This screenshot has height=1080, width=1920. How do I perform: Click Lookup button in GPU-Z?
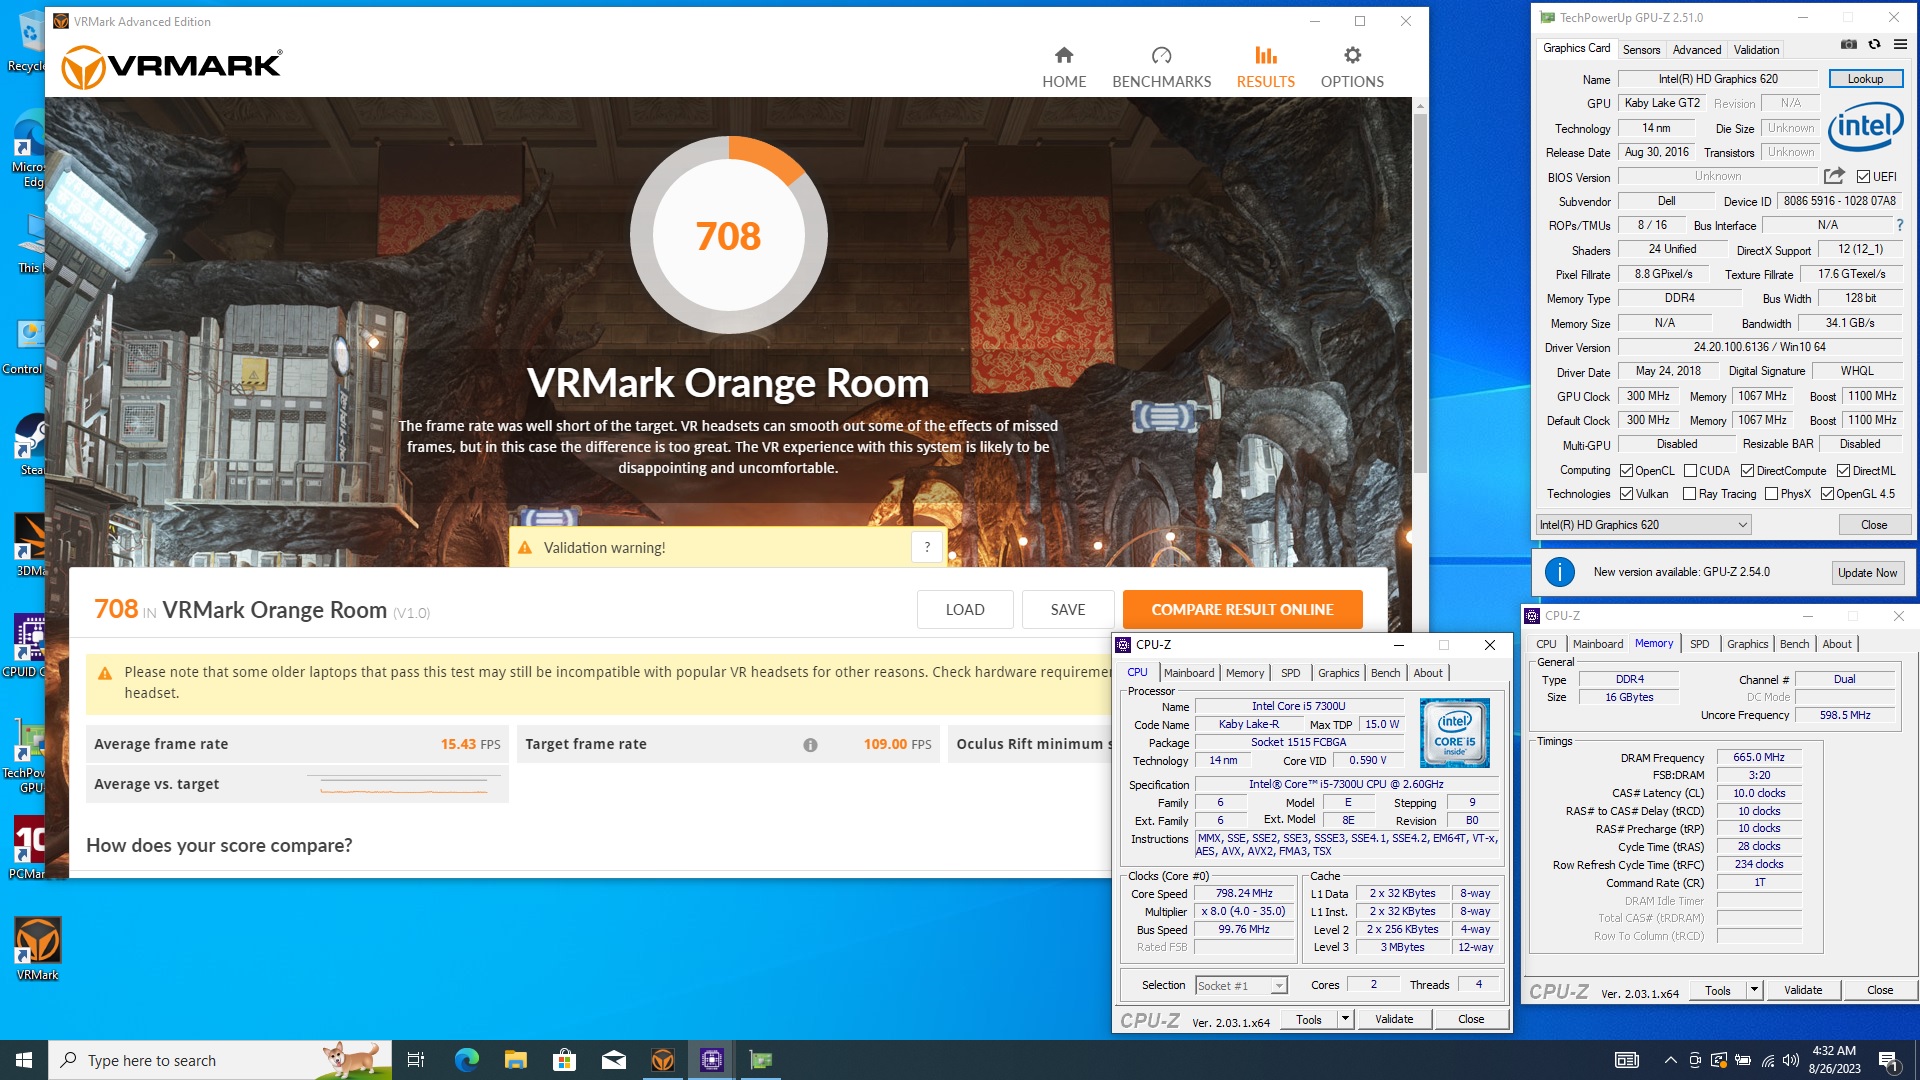[1865, 79]
